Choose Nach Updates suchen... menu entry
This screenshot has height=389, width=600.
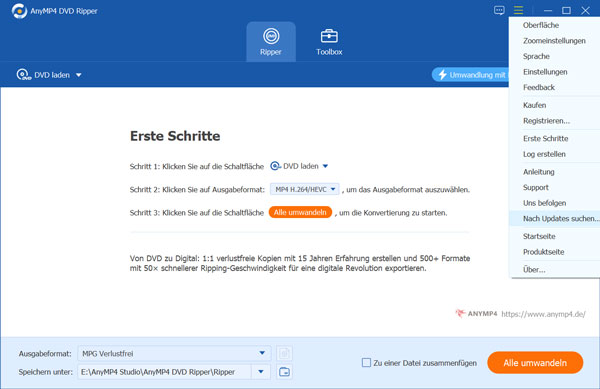tap(555, 219)
